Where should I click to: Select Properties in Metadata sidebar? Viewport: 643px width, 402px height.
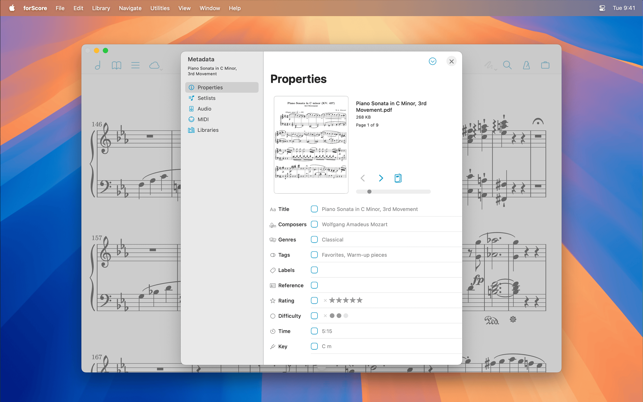point(222,87)
